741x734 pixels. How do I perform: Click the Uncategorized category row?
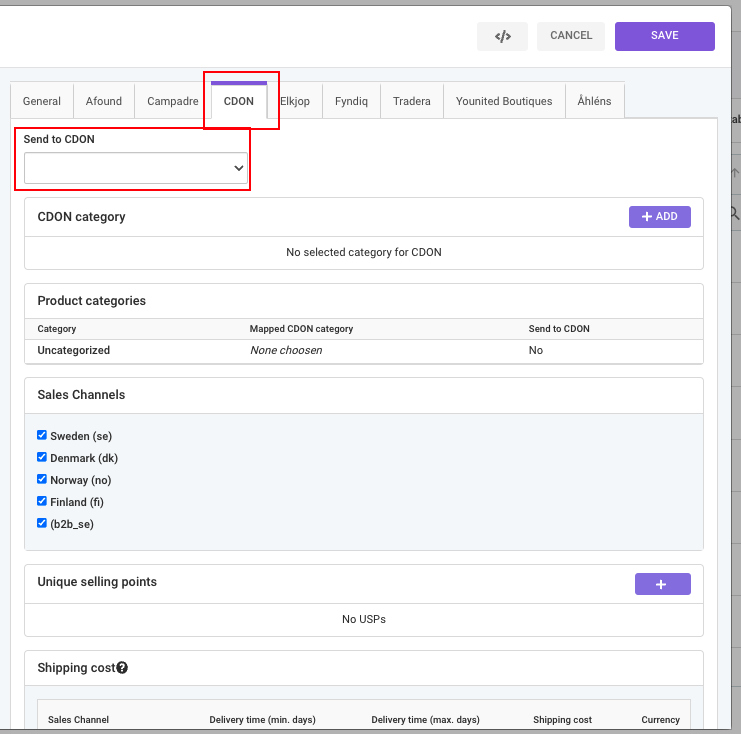pyautogui.click(x=364, y=351)
